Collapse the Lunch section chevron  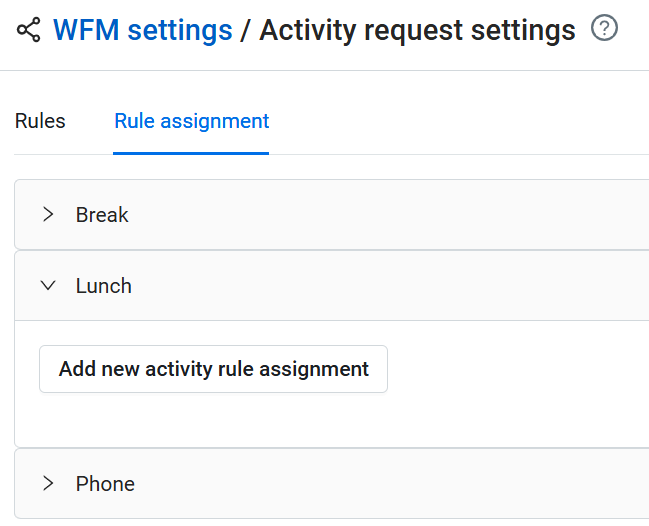(48, 285)
